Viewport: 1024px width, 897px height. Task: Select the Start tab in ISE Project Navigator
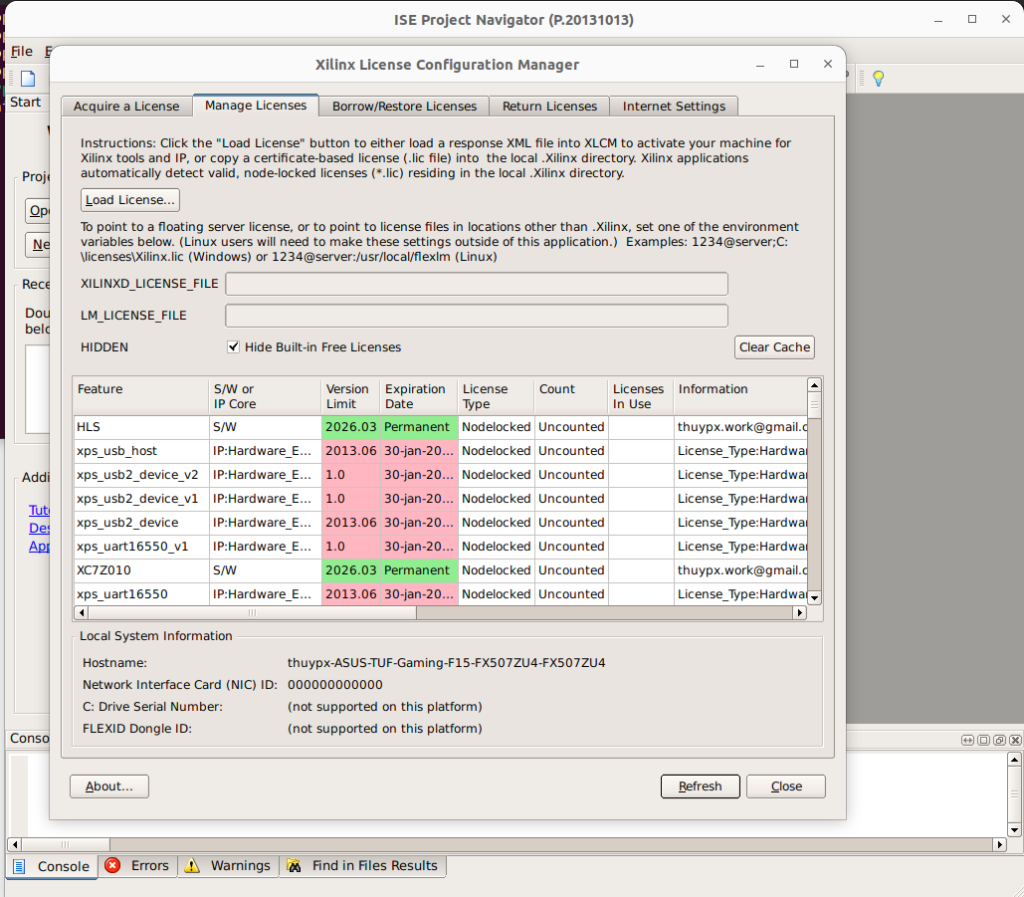pyautogui.click(x=25, y=102)
